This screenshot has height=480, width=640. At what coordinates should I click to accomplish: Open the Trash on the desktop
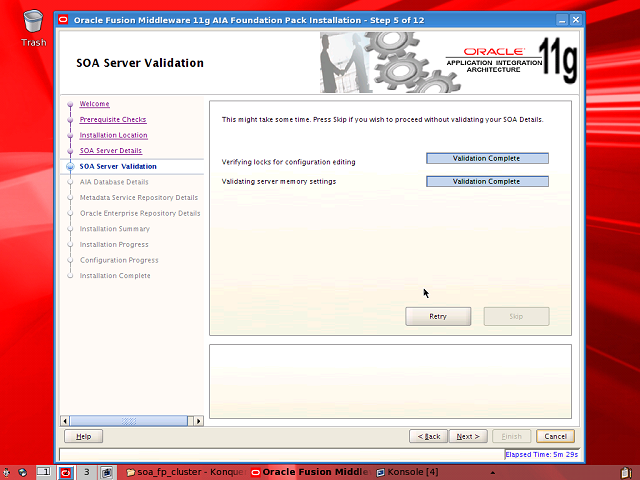[33, 28]
